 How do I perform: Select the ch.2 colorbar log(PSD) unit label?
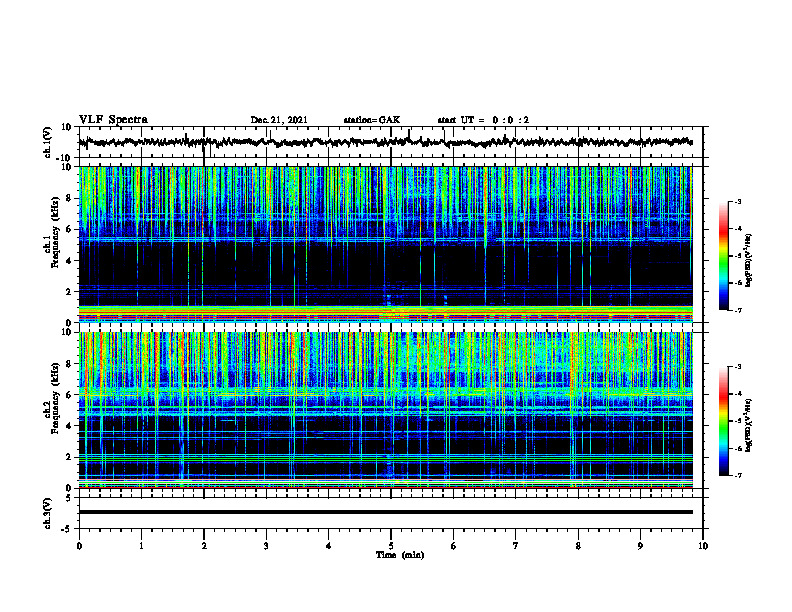click(x=748, y=425)
